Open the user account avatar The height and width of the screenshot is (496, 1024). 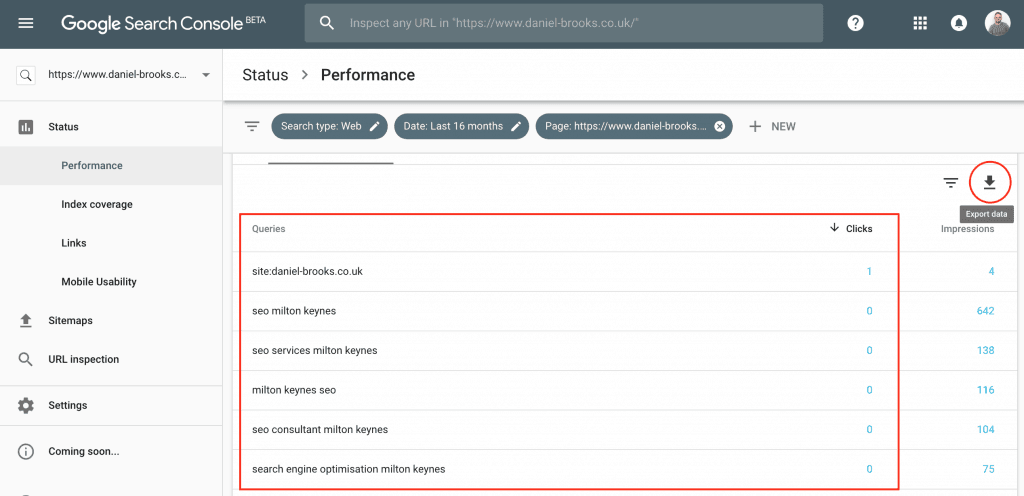997,23
